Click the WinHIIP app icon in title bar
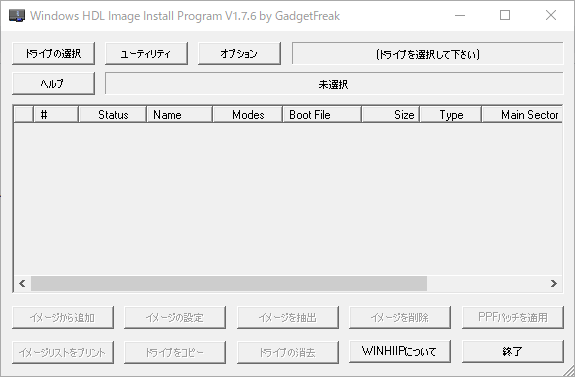The image size is (575, 377). coord(17,15)
